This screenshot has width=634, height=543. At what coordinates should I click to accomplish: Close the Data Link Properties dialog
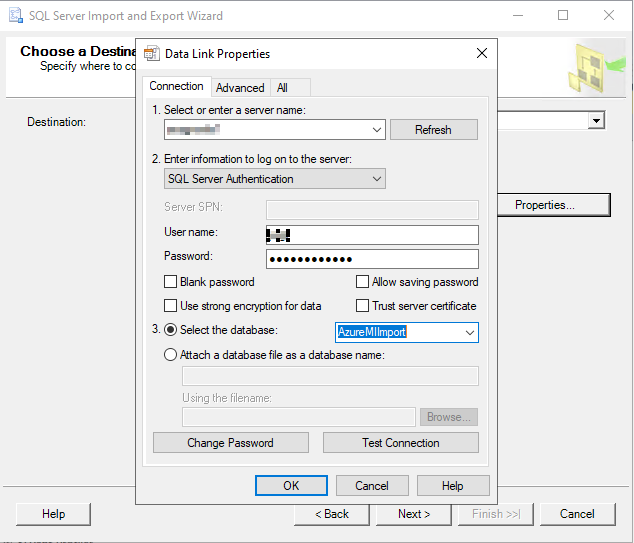[482, 53]
